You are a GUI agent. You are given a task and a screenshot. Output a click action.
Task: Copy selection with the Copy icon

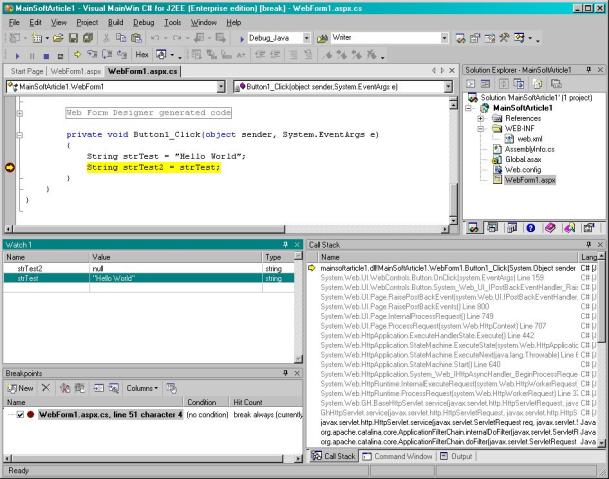pos(121,38)
